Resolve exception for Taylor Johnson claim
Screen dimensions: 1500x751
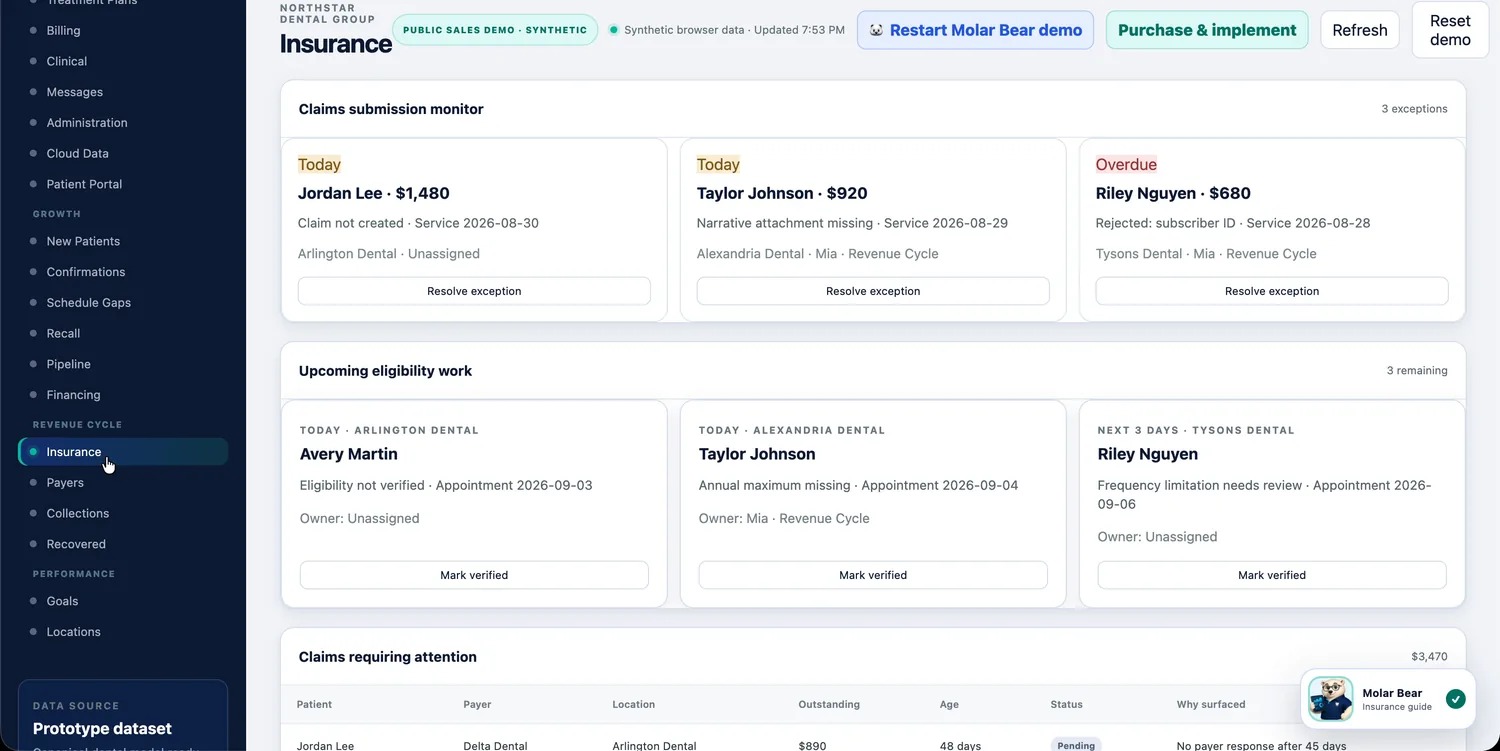873,291
